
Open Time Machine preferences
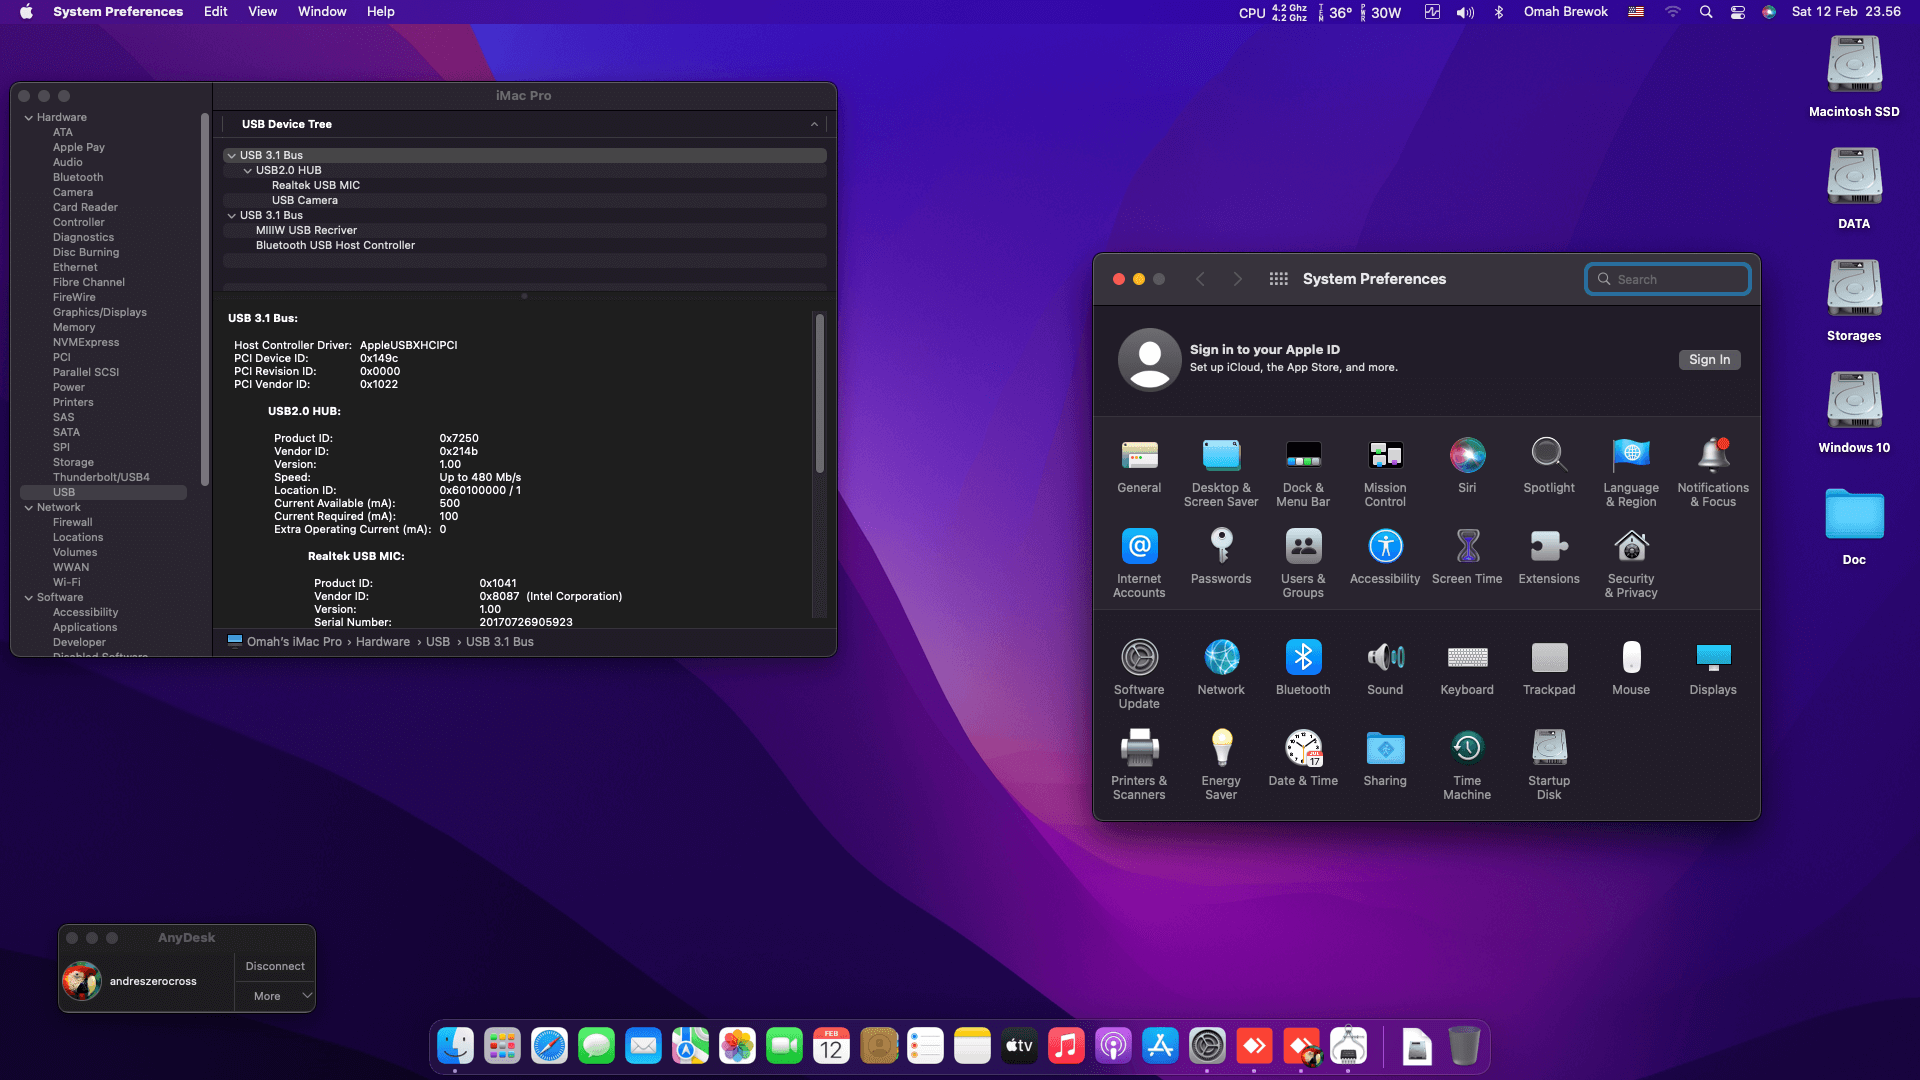1467,766
